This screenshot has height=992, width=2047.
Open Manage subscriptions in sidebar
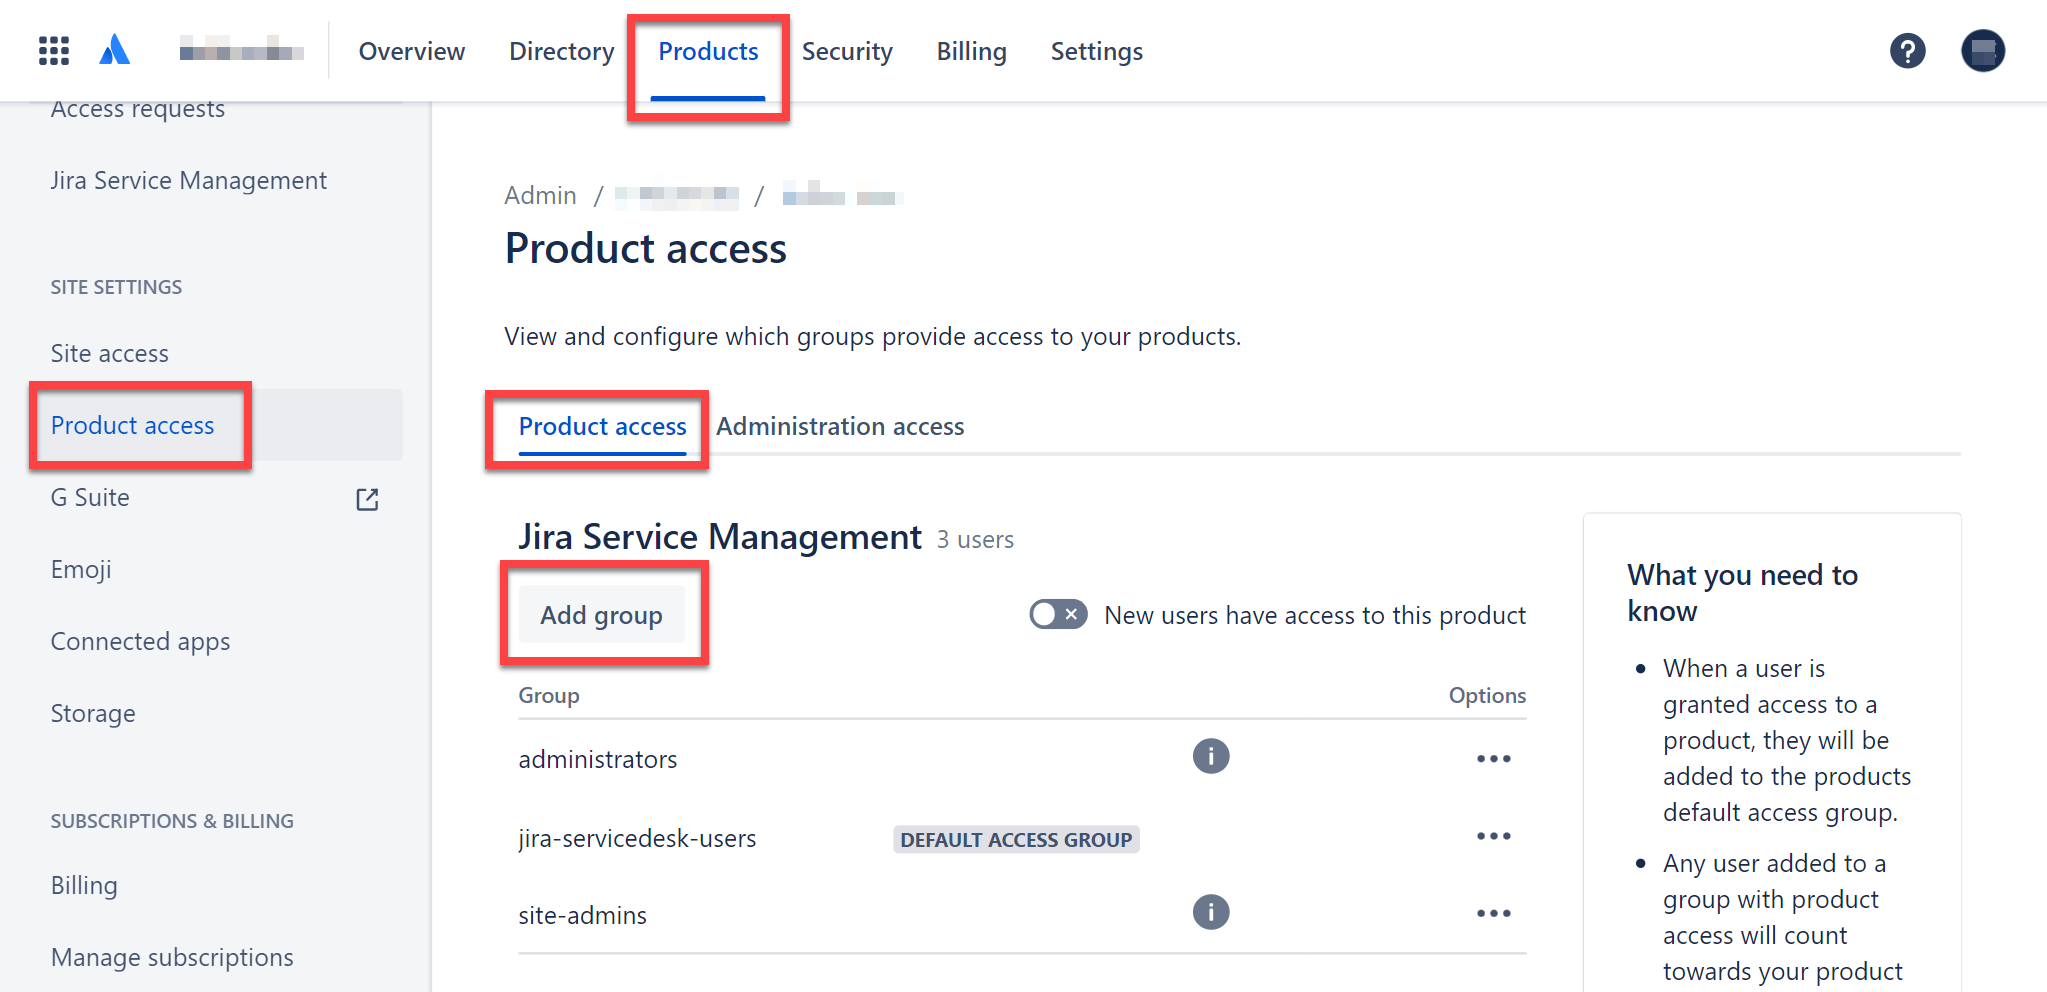coord(172,957)
